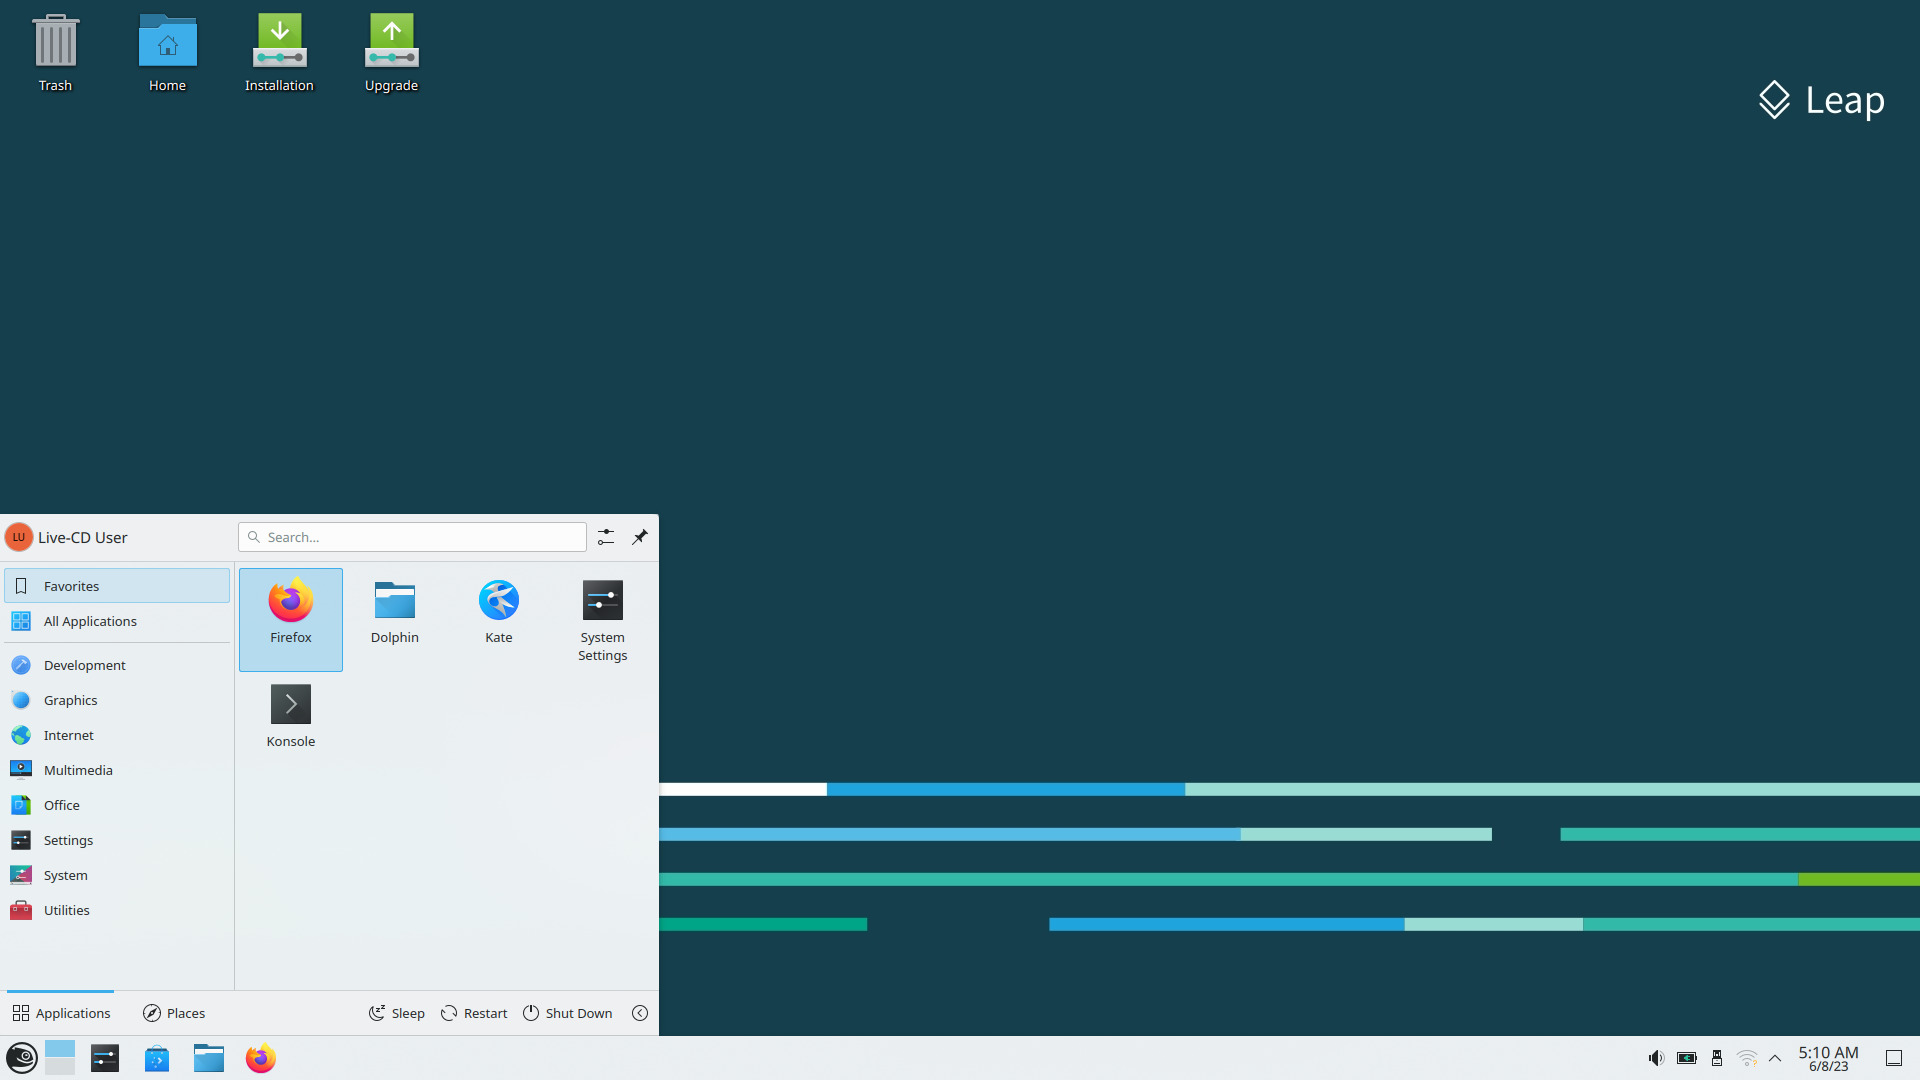Select the Favorites category
The height and width of the screenshot is (1080, 1920).
[x=117, y=586]
